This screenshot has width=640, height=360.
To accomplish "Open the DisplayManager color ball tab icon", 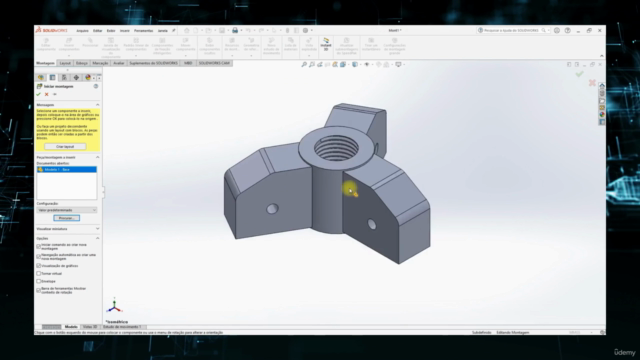I will pos(88,78).
